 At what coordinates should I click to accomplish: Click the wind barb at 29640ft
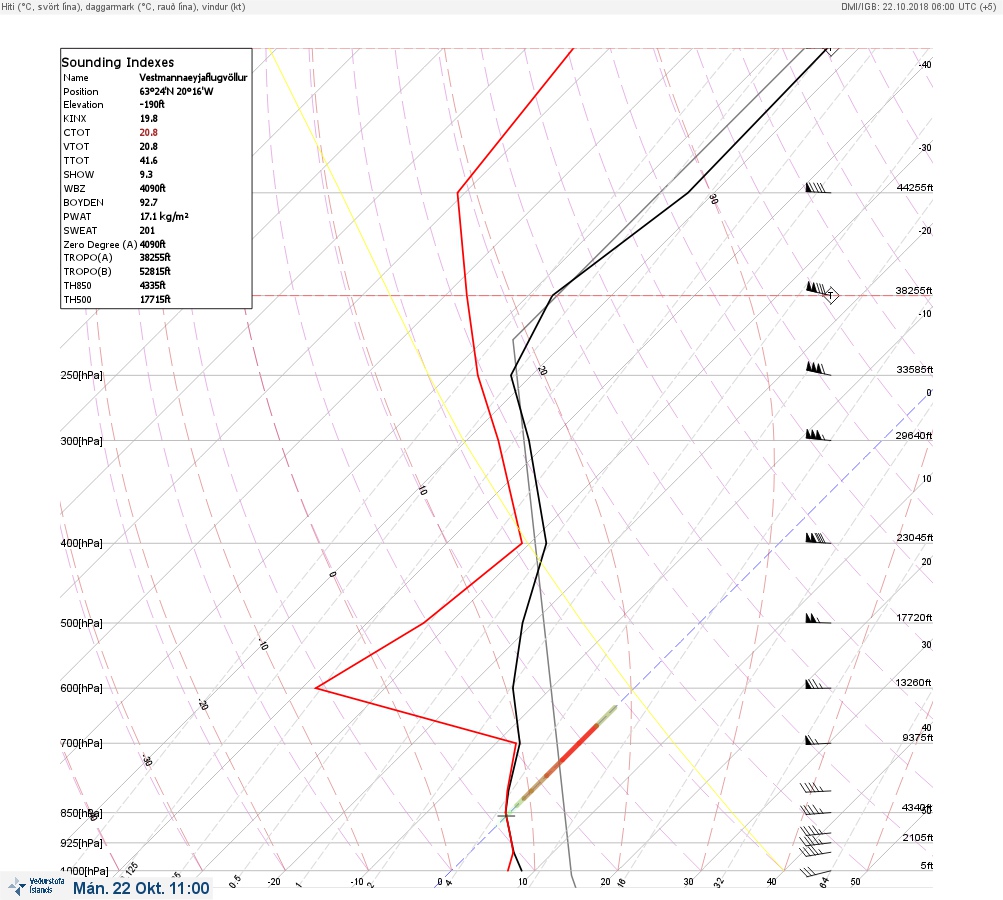(817, 436)
